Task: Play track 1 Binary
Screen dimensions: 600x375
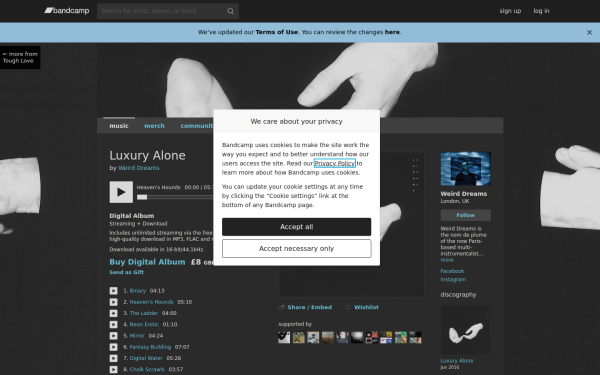Action: coord(114,291)
